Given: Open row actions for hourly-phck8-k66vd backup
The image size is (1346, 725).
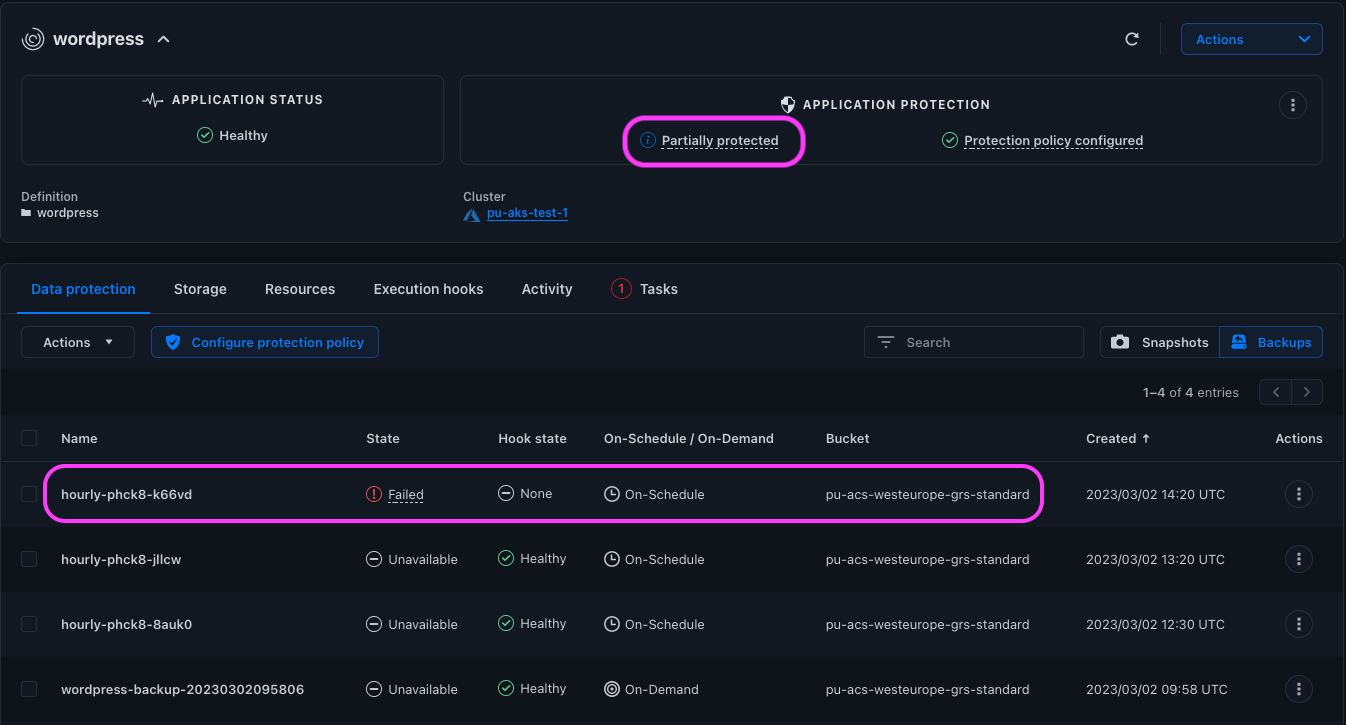Looking at the screenshot, I should (1298, 494).
